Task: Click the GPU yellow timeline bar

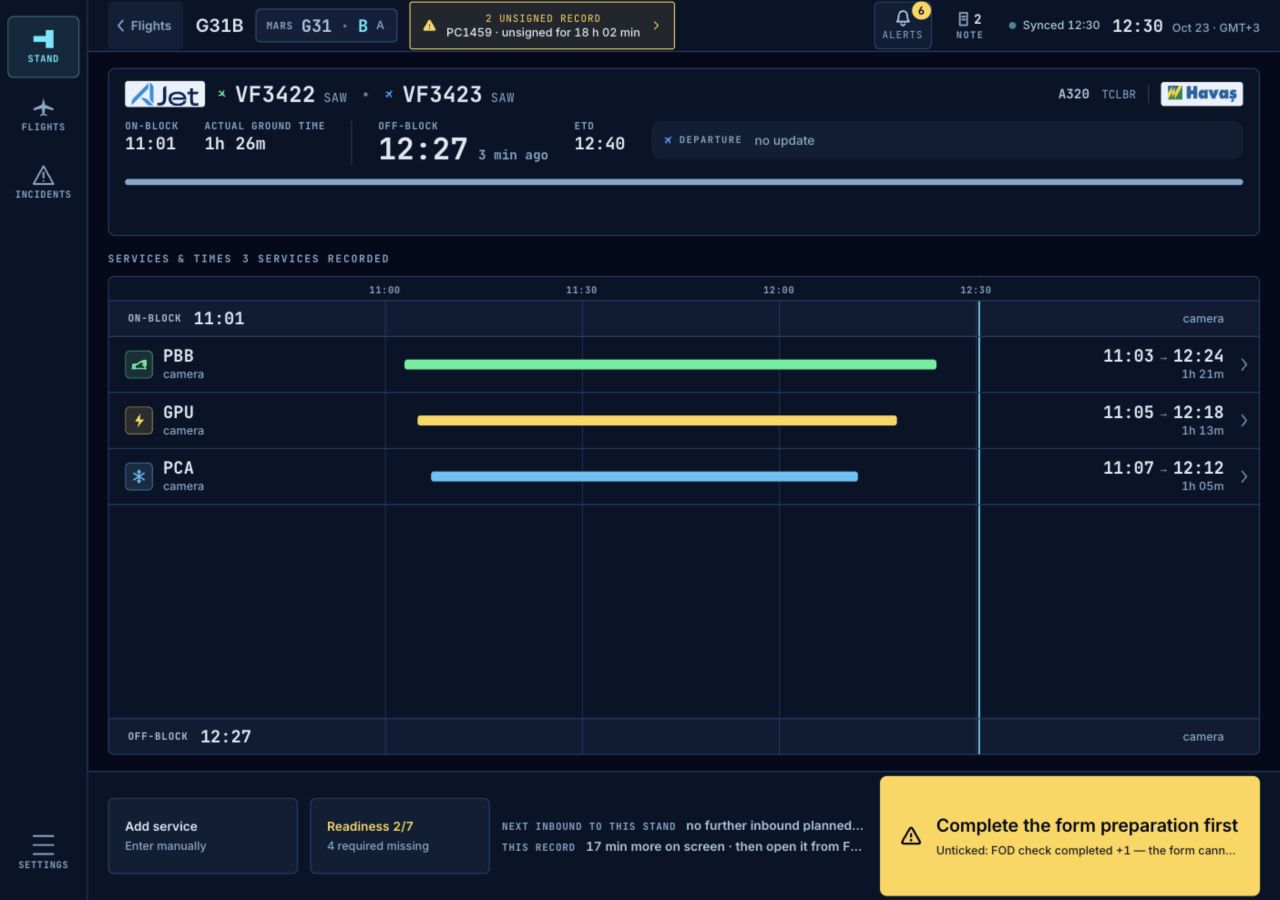Action: 657,420
